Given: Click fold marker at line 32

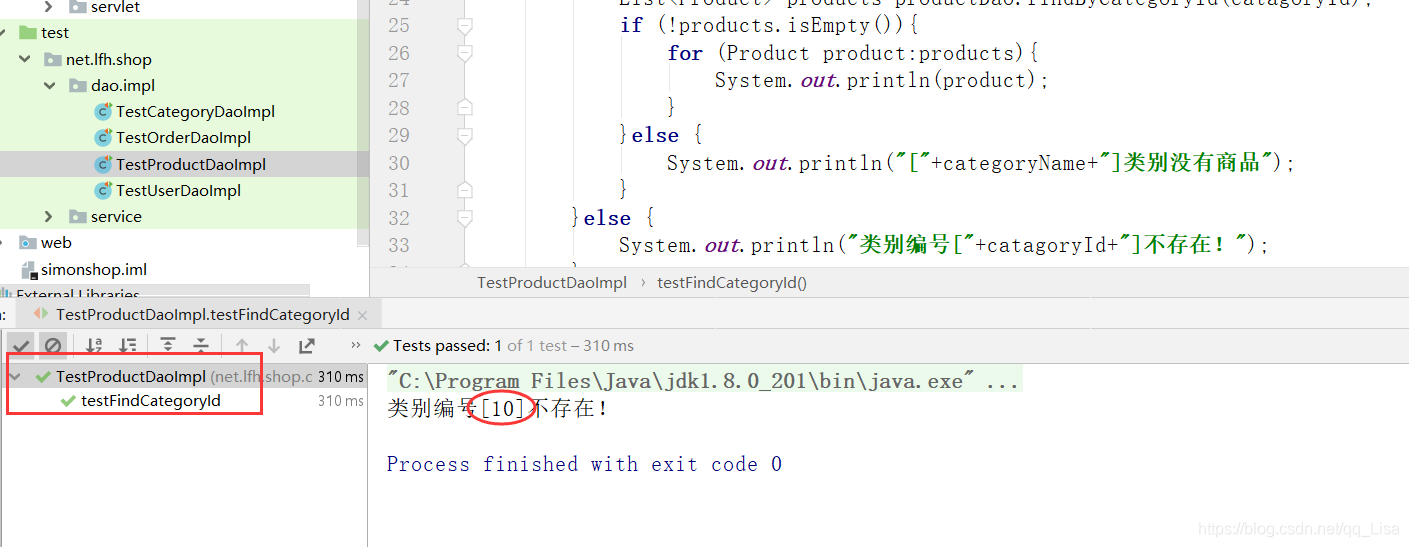Looking at the screenshot, I should pyautogui.click(x=464, y=217).
